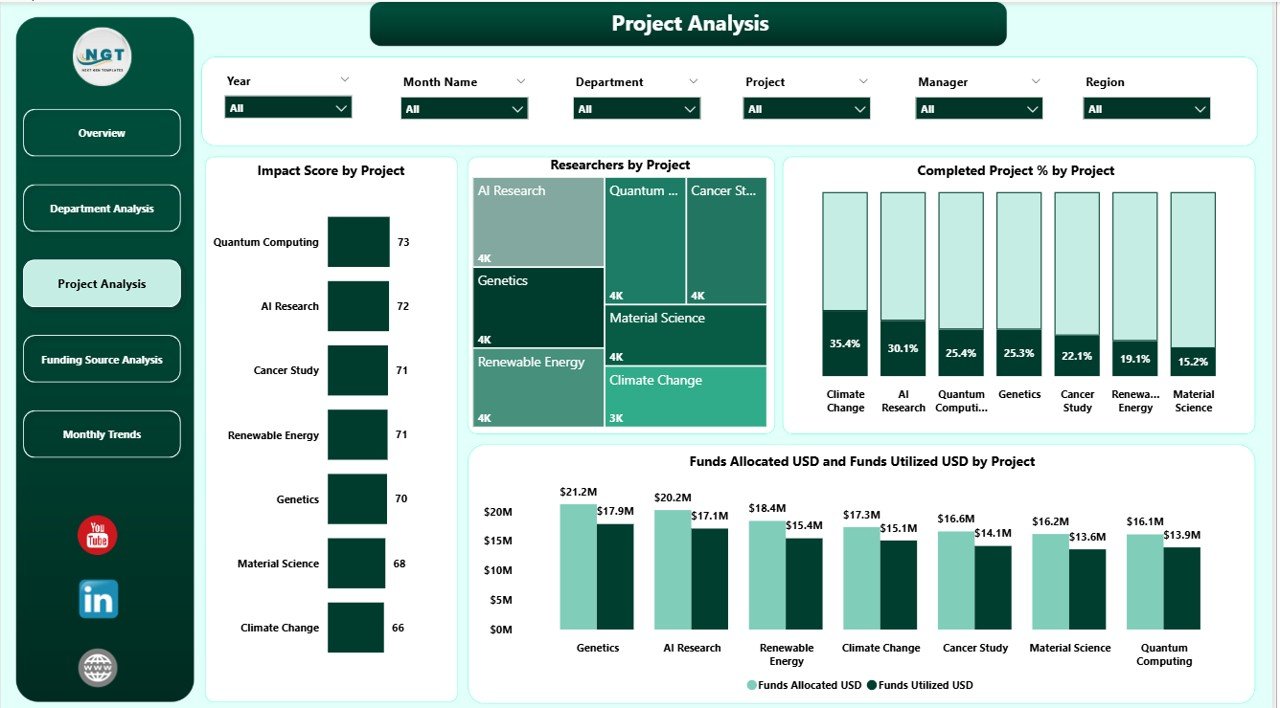Open the Manager filter dropdown

coord(978,107)
